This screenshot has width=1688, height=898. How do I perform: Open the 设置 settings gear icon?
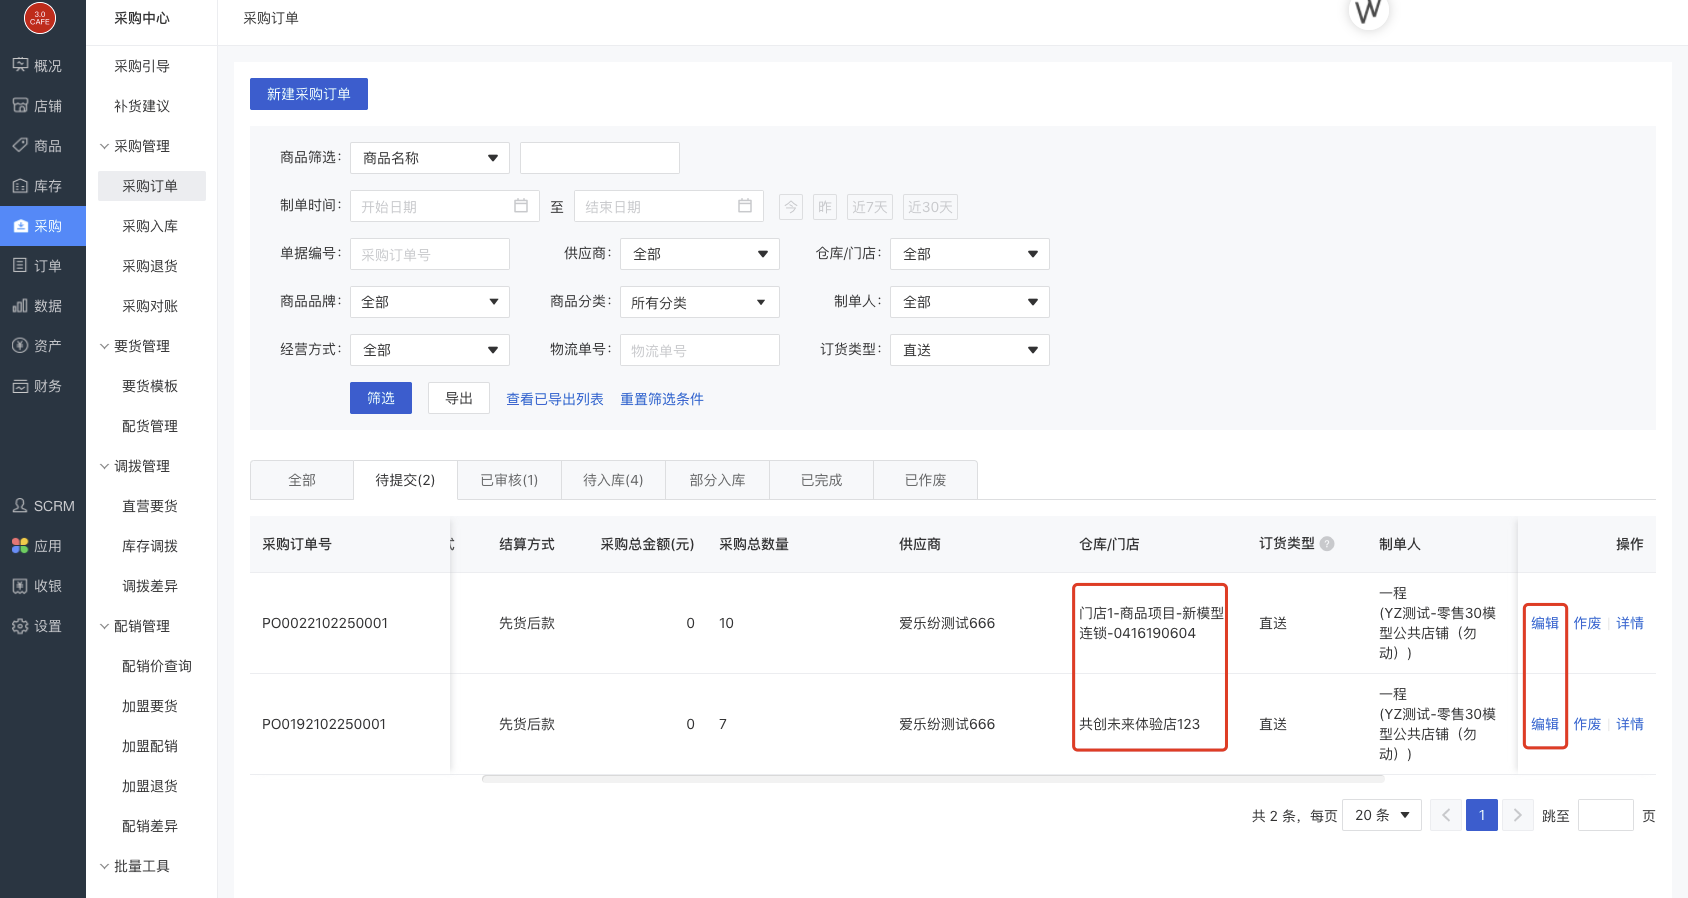tap(20, 626)
